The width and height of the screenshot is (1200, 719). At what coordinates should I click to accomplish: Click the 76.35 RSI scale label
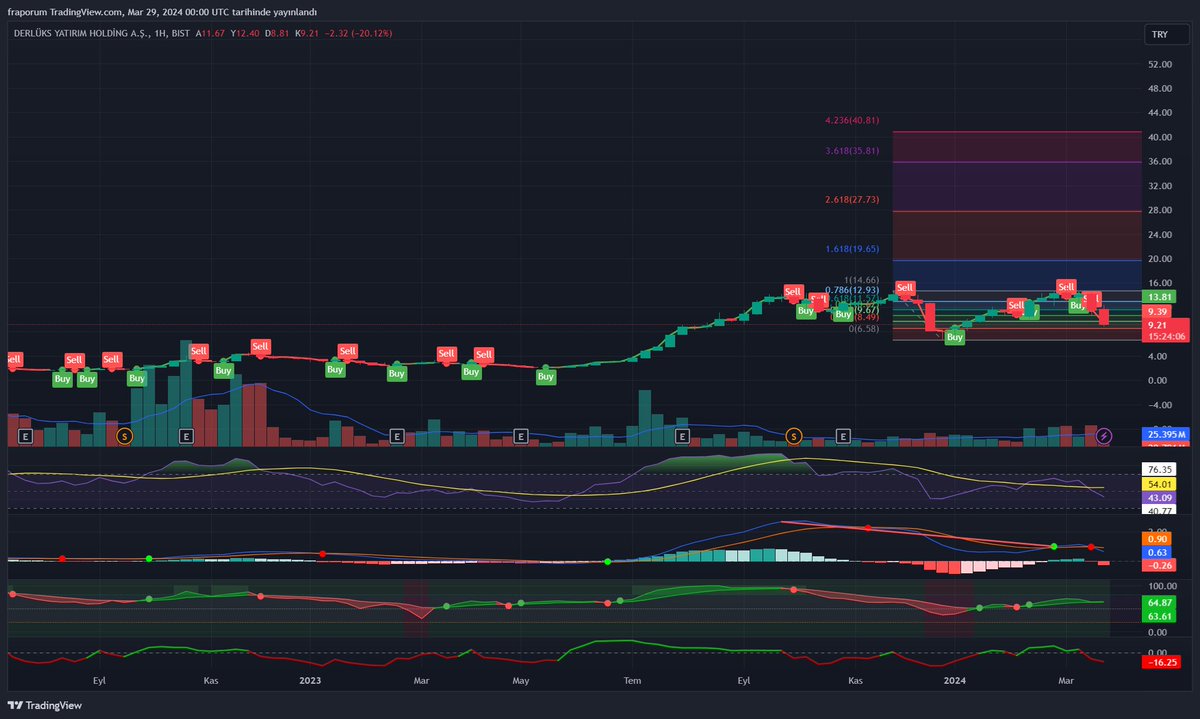click(x=1160, y=469)
